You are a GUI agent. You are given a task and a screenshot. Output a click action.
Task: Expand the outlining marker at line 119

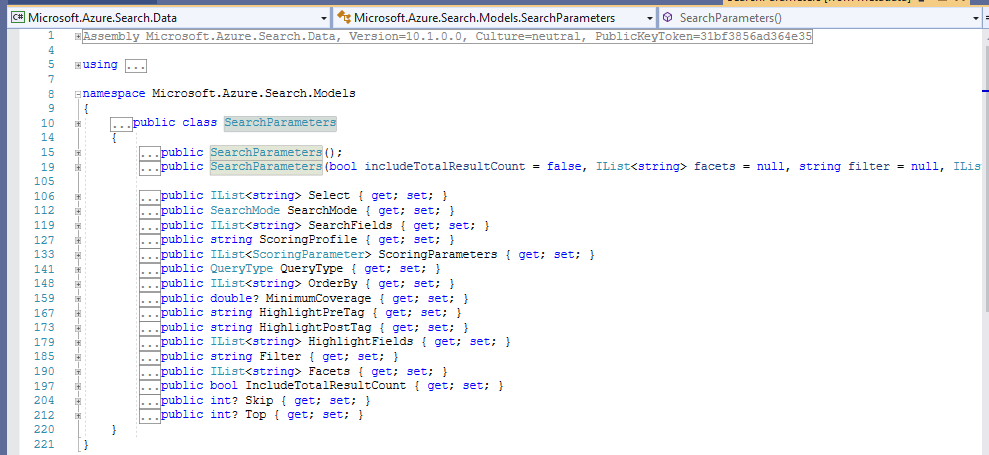click(78, 225)
